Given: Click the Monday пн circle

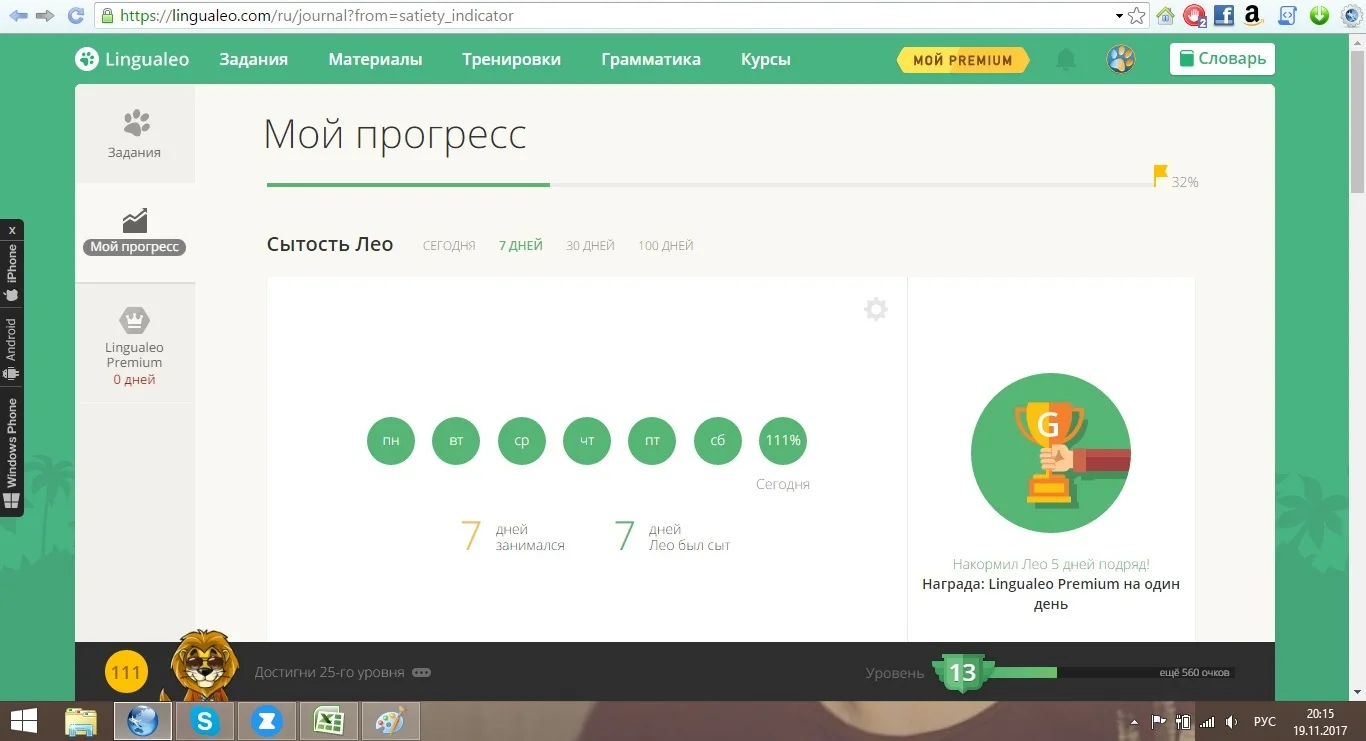Looking at the screenshot, I should tap(391, 441).
